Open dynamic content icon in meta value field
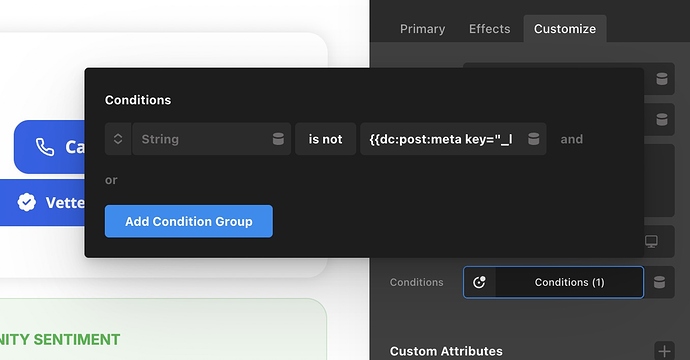 [533, 139]
